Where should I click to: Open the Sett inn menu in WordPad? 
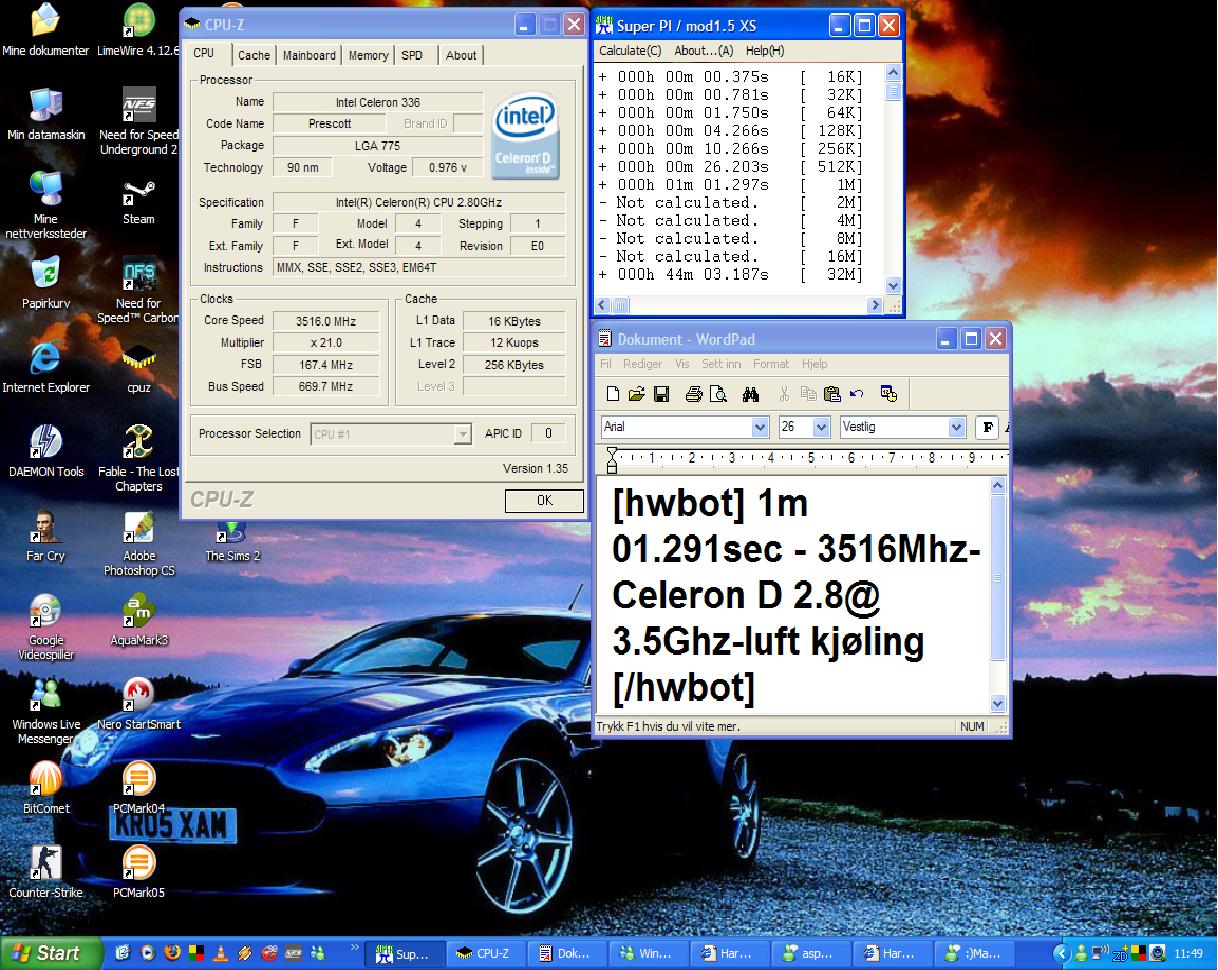point(721,364)
